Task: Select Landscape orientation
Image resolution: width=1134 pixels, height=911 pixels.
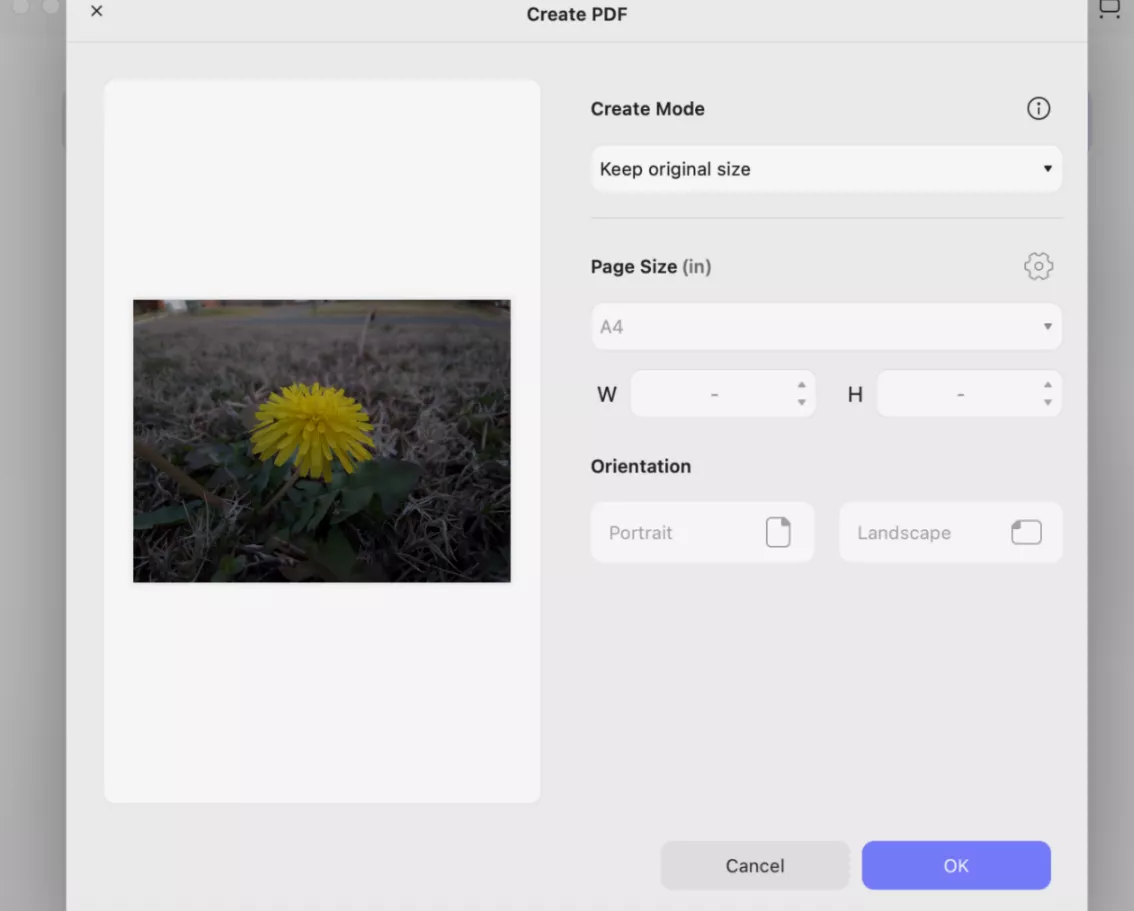Action: coord(949,533)
